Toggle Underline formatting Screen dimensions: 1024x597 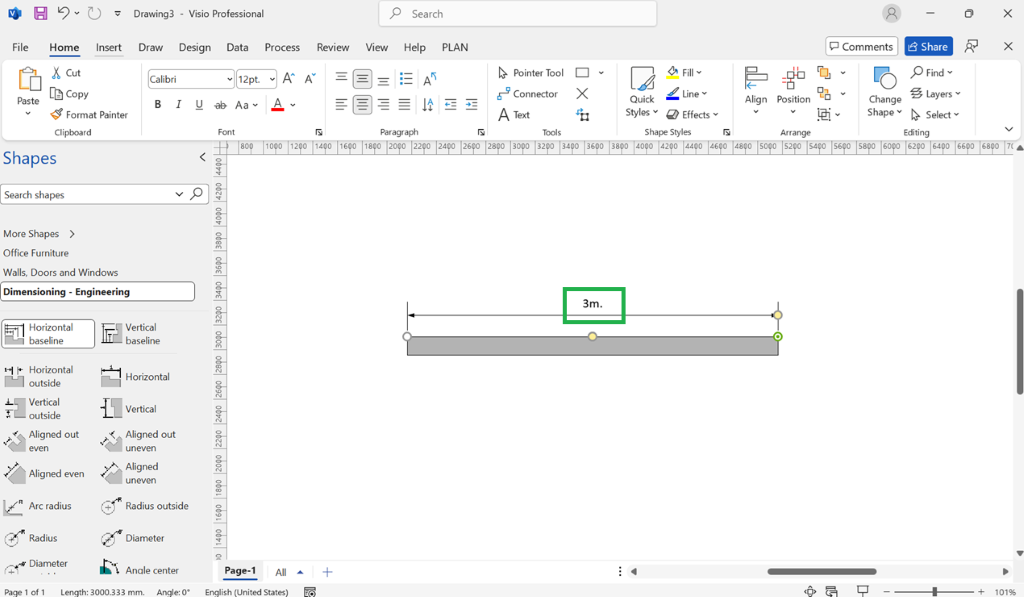[199, 105]
